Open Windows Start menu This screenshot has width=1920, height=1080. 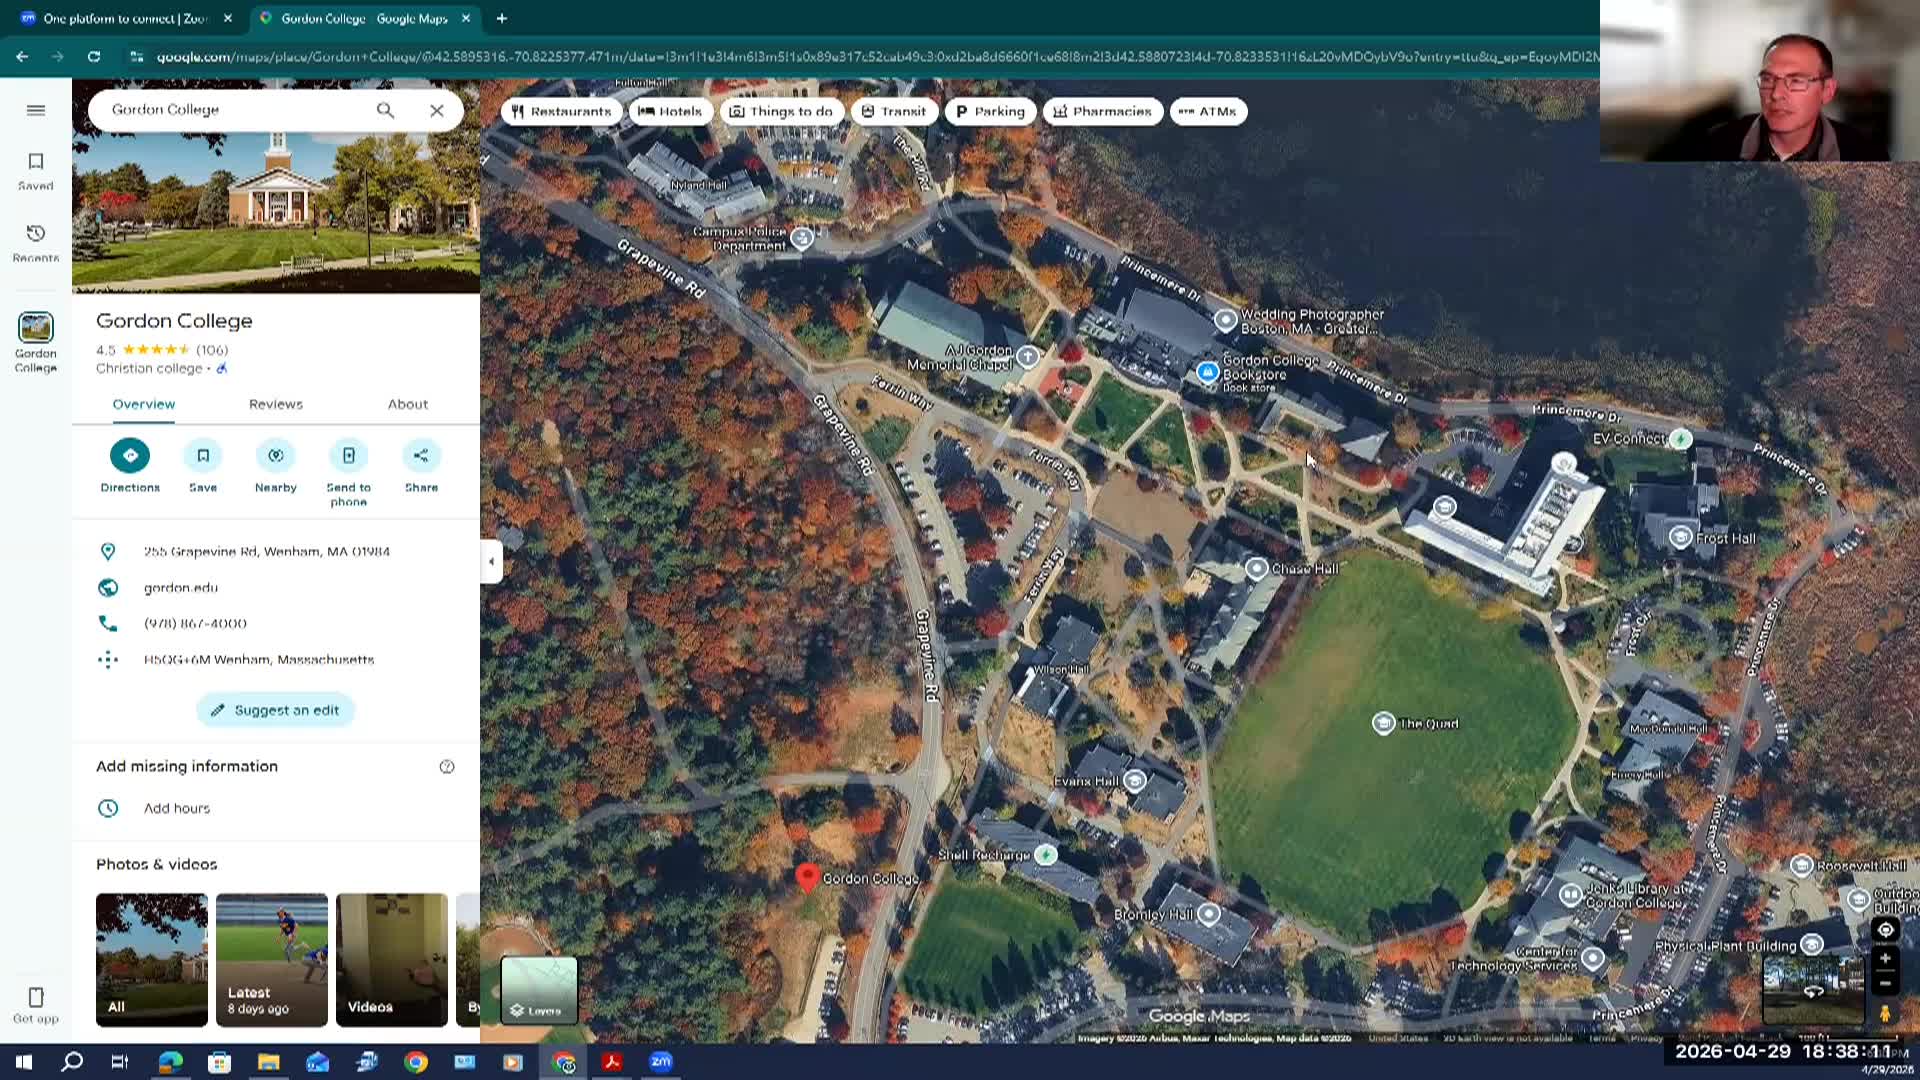[x=24, y=1062]
